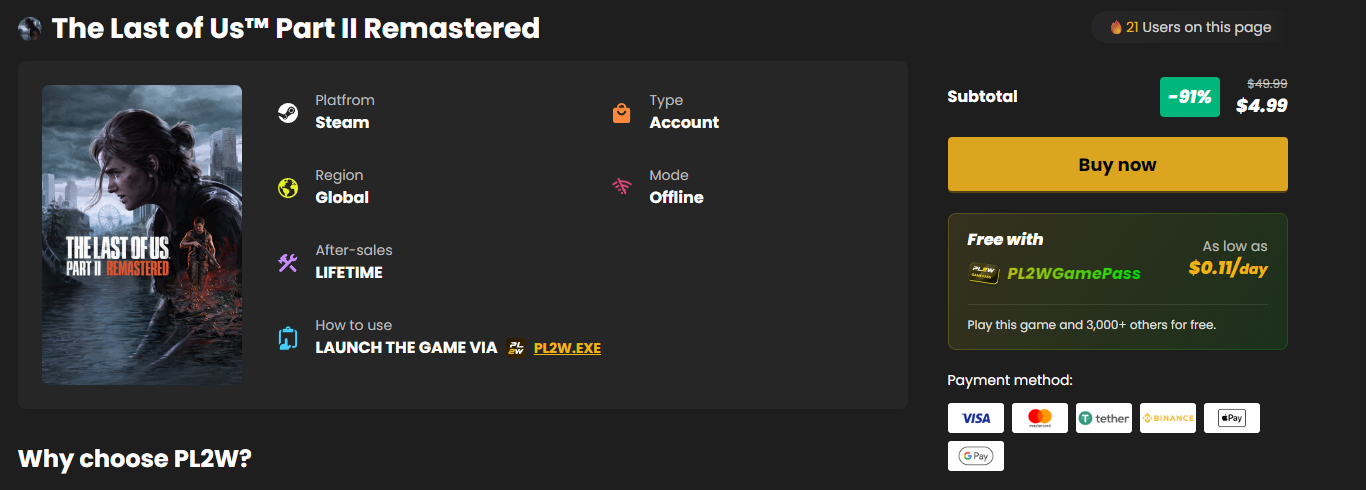
Task: Click the After-sales tools icon
Action: click(x=288, y=262)
